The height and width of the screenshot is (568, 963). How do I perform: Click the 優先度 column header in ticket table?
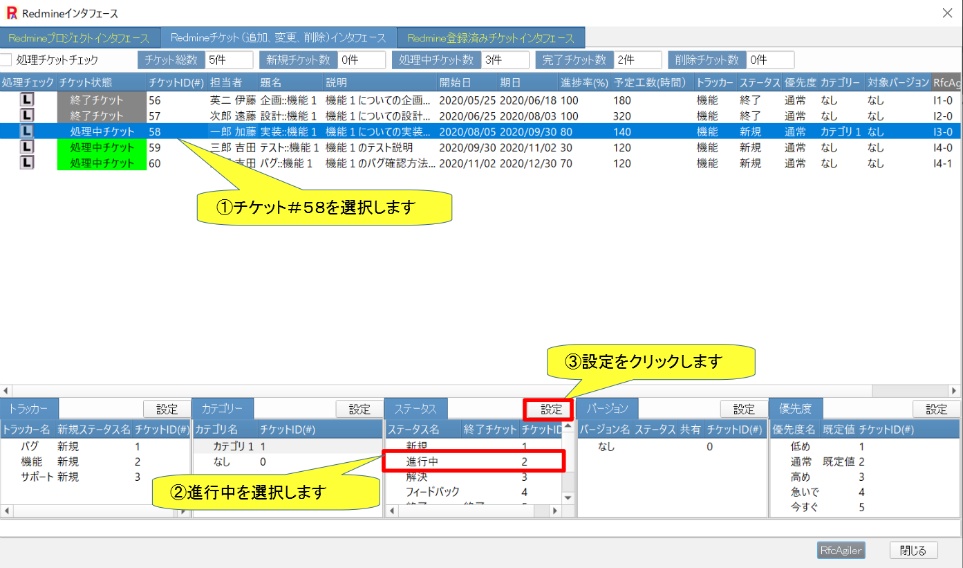tap(800, 82)
